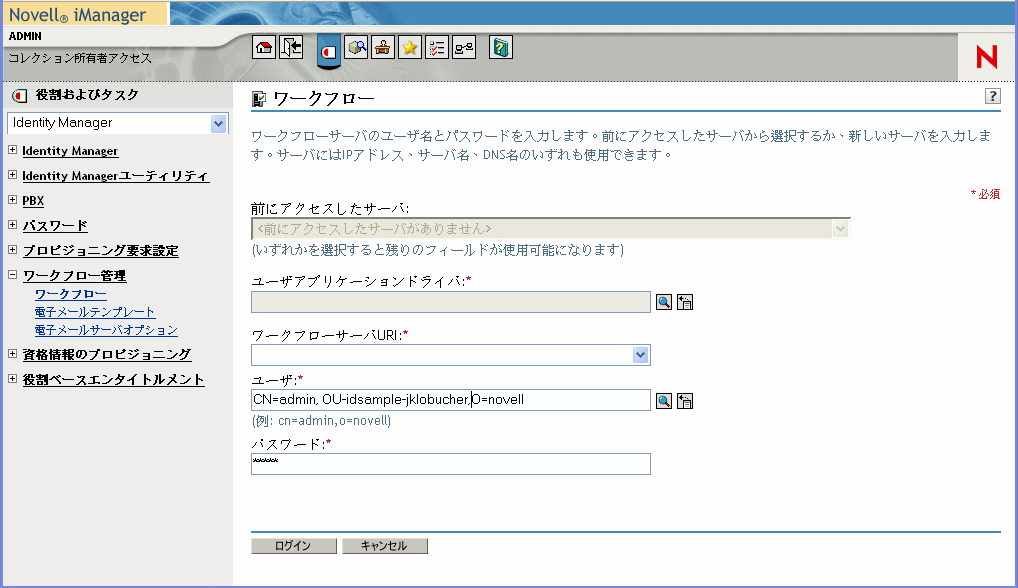This screenshot has height=588, width=1018.
Task: Open object history icon beside ユーザアプリケーションドライバ field
Action: point(686,303)
